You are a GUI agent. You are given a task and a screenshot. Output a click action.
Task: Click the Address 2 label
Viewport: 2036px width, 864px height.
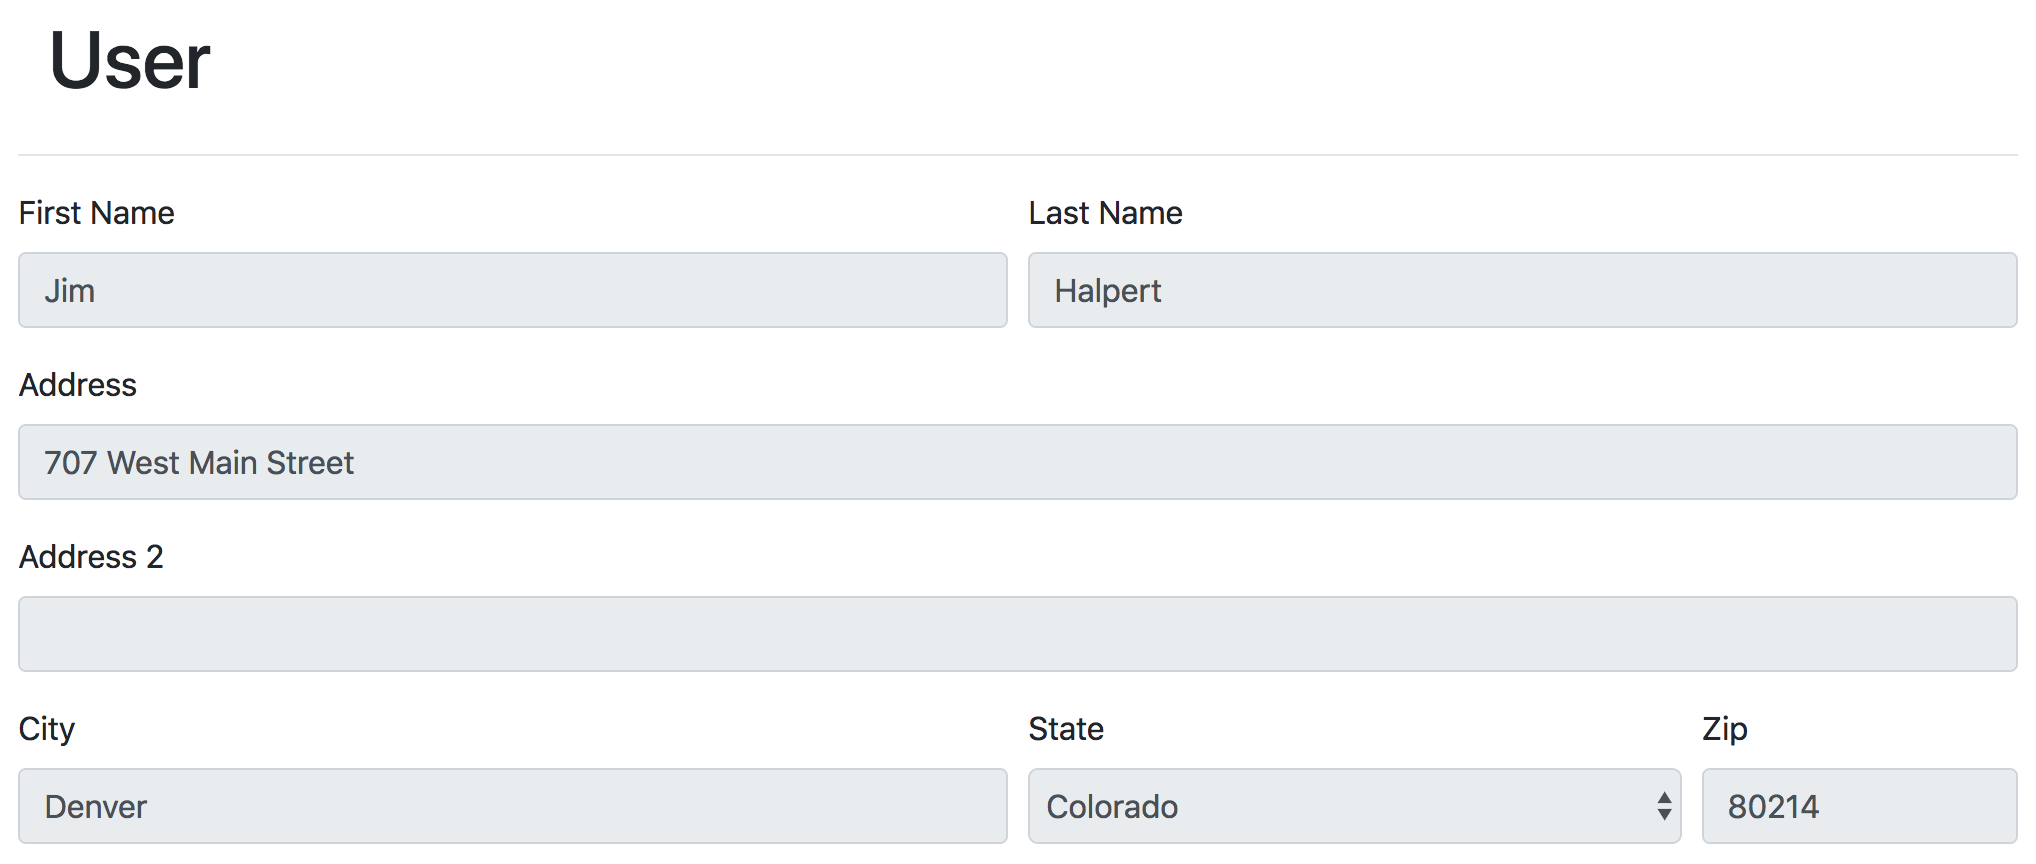tap(91, 557)
